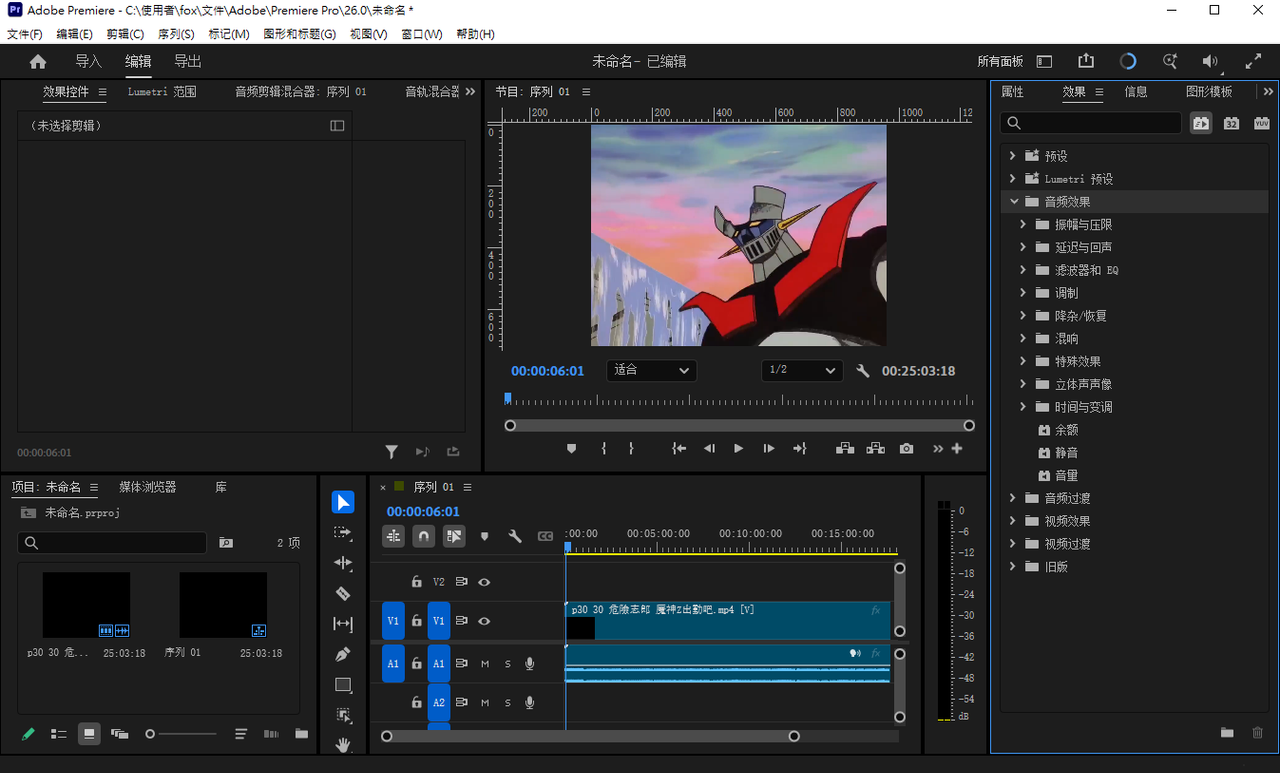Image resolution: width=1280 pixels, height=773 pixels.
Task: Select the Rectangle tool
Action: 343,685
